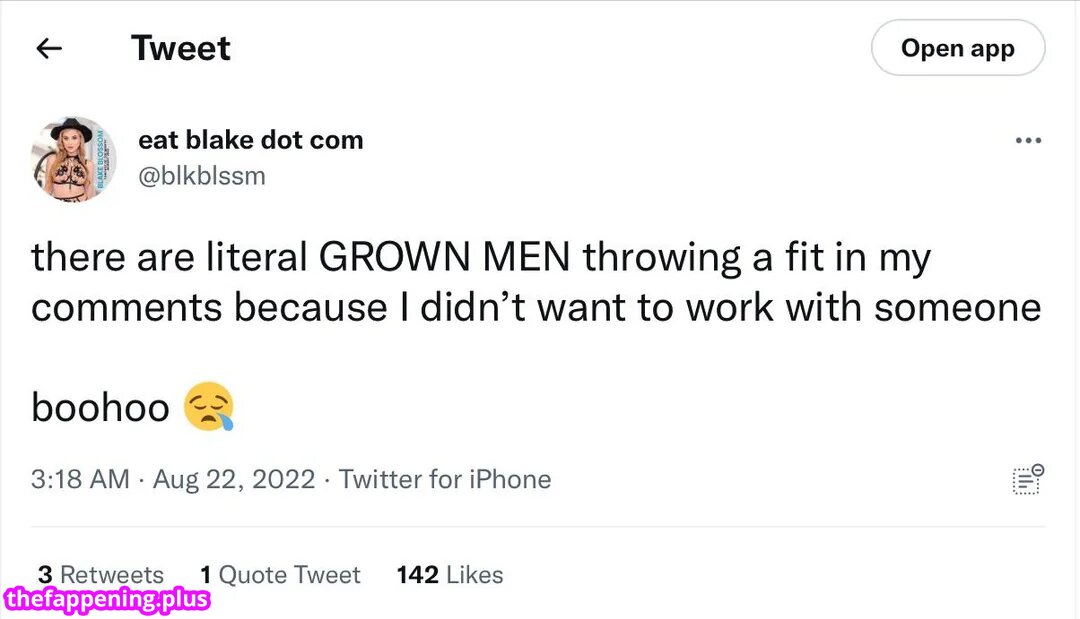1080x619 pixels.
Task: Click the word boohoo in the tweet
Action: [101, 408]
